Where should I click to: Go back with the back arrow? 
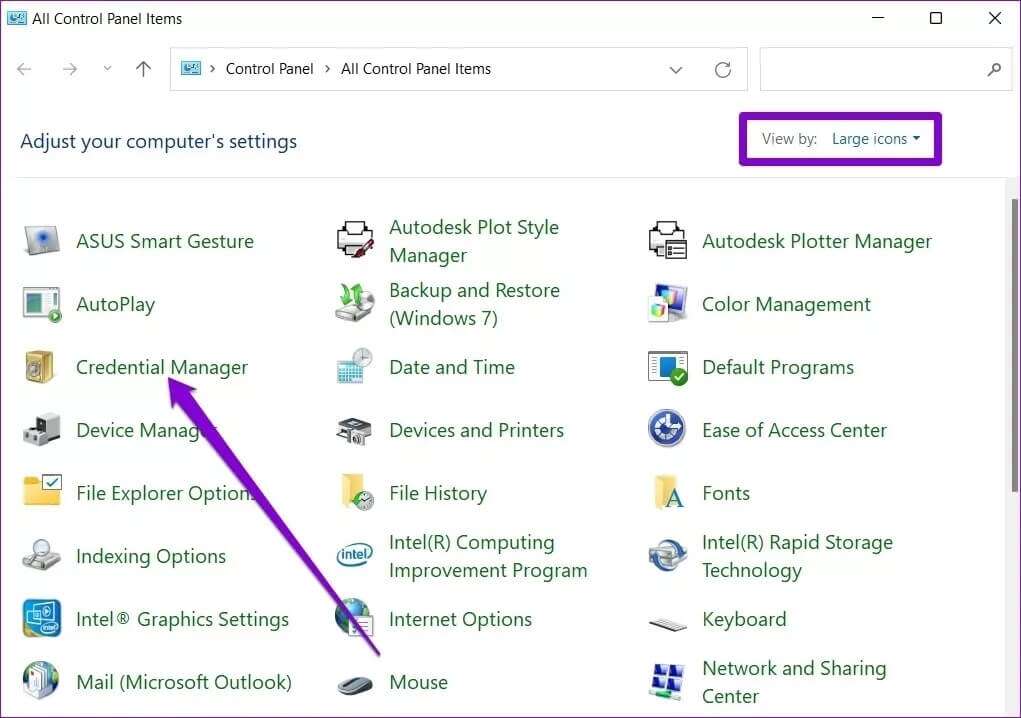click(25, 68)
